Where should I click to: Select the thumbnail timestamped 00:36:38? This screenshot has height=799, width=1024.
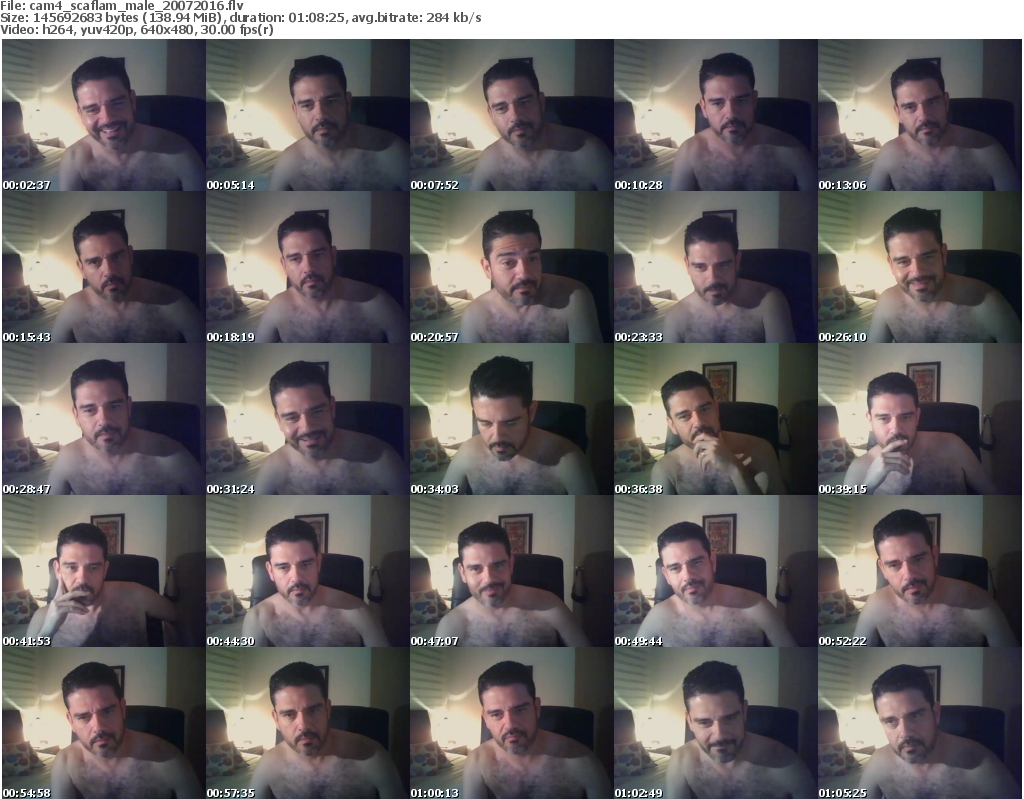tap(715, 419)
